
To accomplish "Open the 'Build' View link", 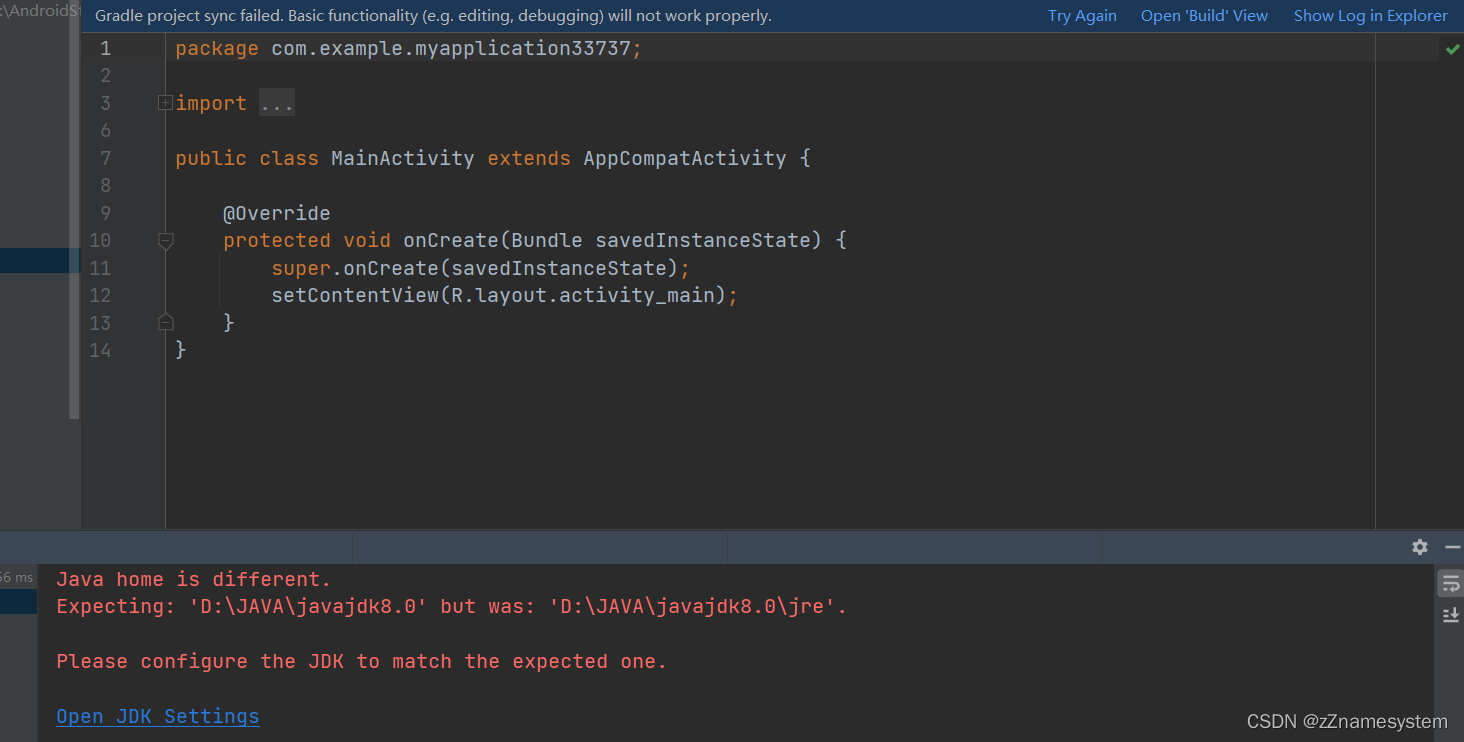I will pyautogui.click(x=1204, y=16).
